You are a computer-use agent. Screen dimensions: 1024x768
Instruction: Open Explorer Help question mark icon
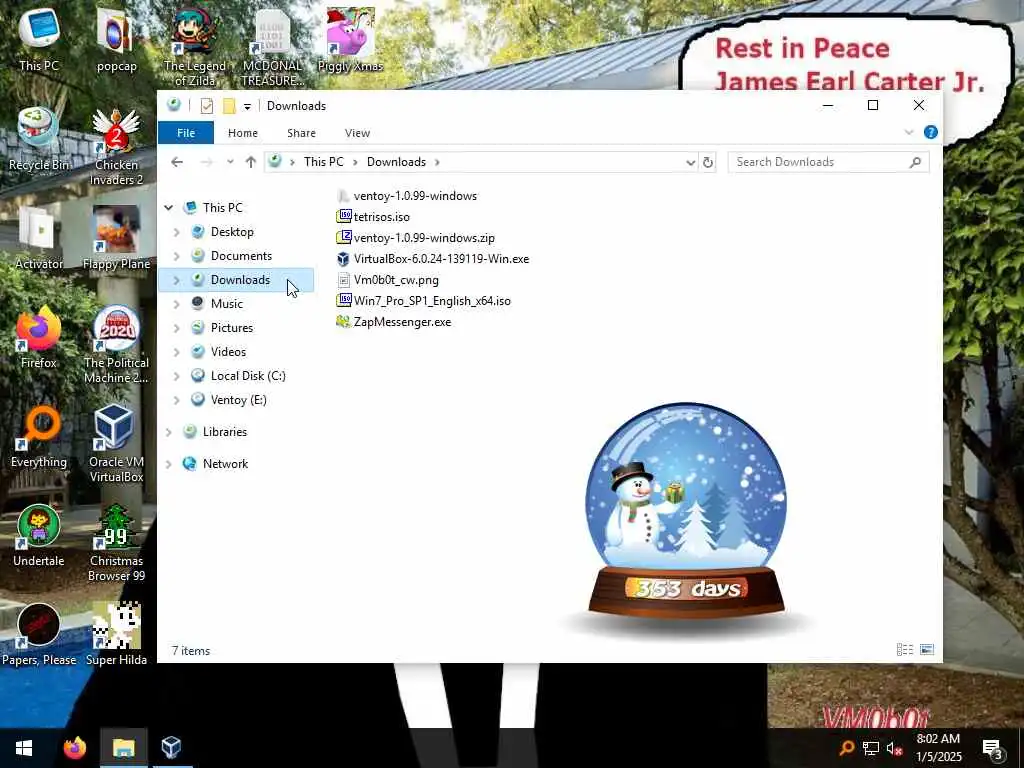coord(931,133)
